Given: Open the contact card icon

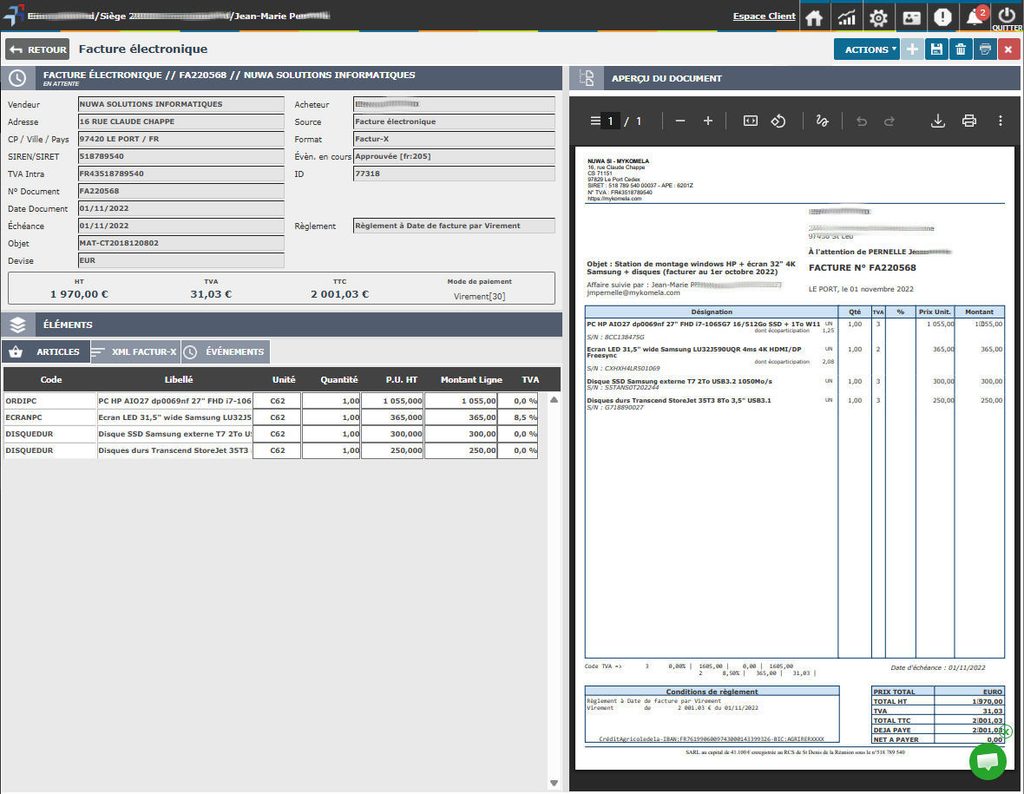Looking at the screenshot, I should [x=911, y=17].
